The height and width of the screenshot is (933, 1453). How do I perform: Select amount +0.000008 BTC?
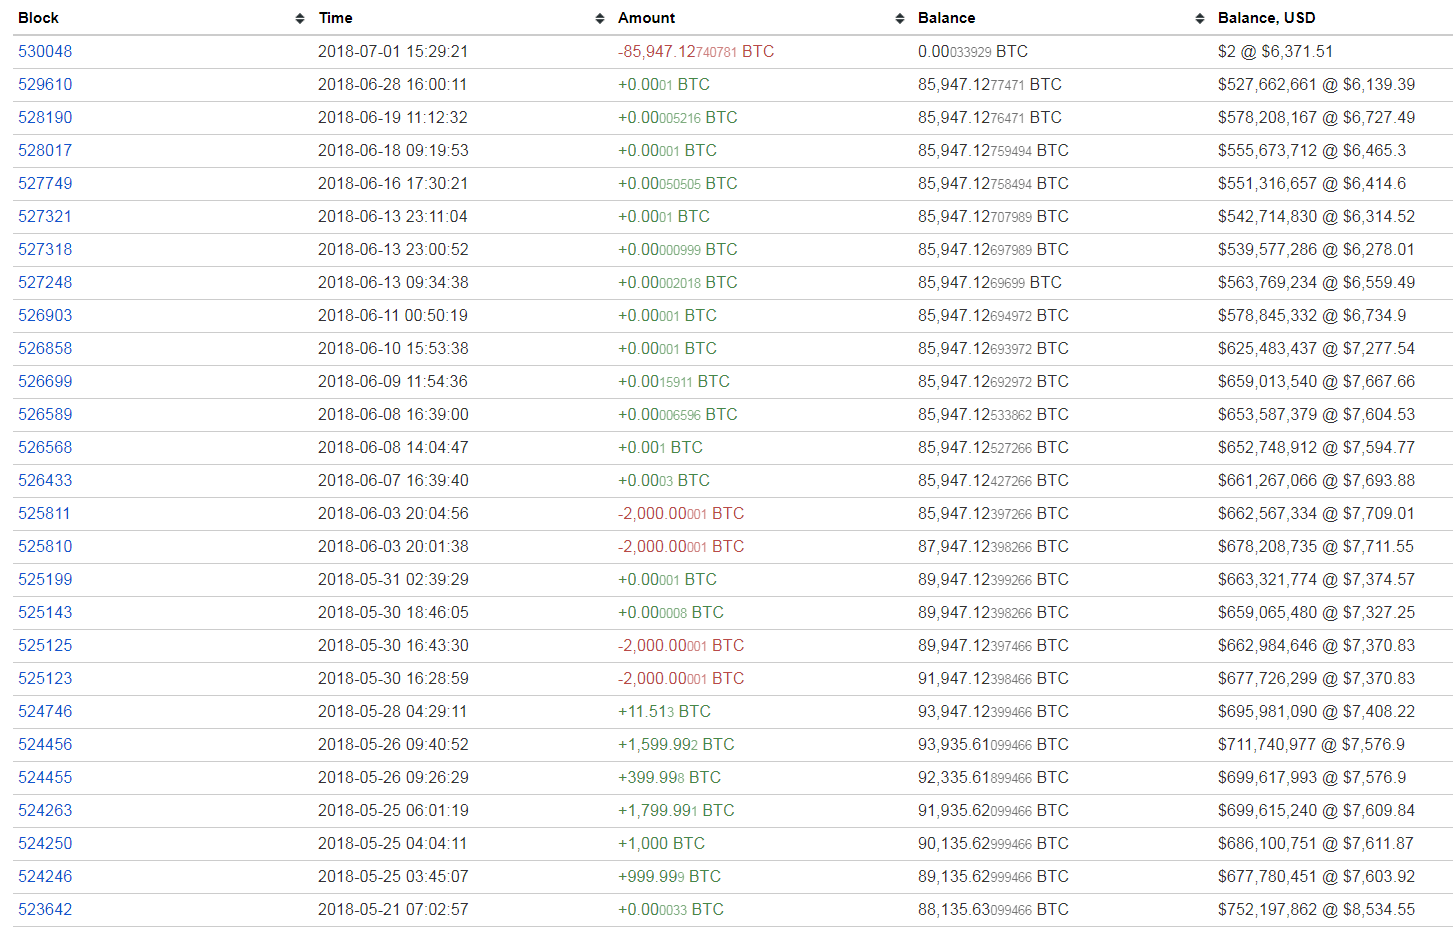coord(671,613)
